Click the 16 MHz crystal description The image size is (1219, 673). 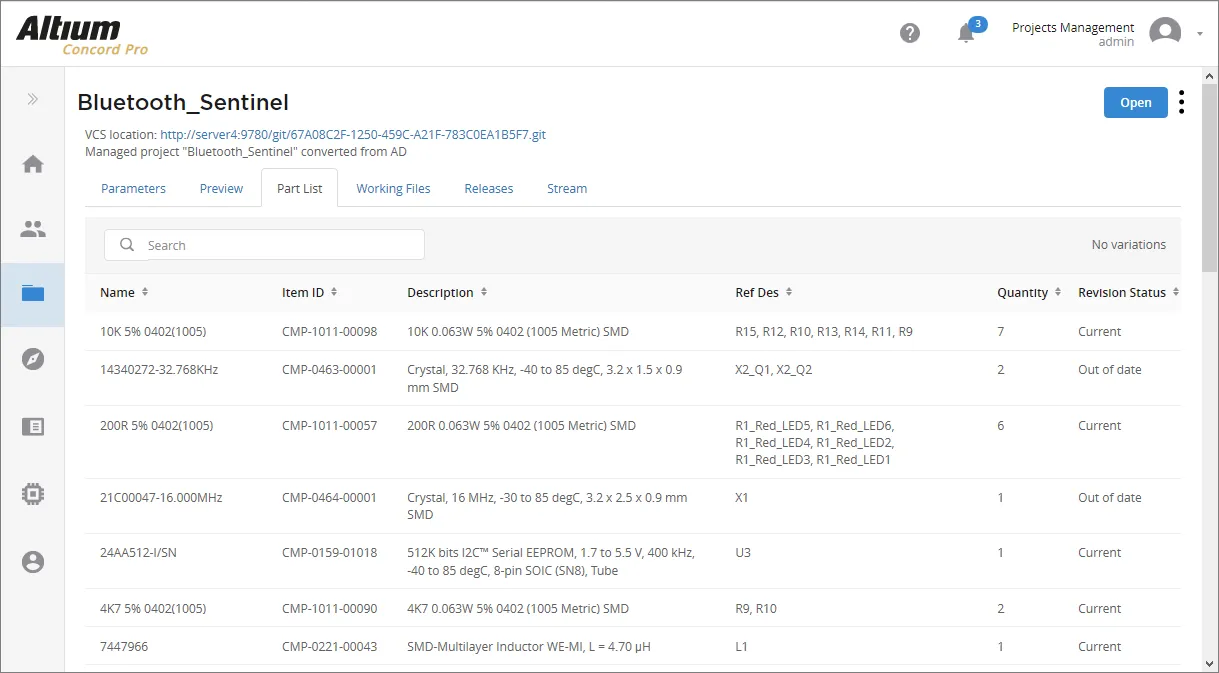click(x=547, y=506)
